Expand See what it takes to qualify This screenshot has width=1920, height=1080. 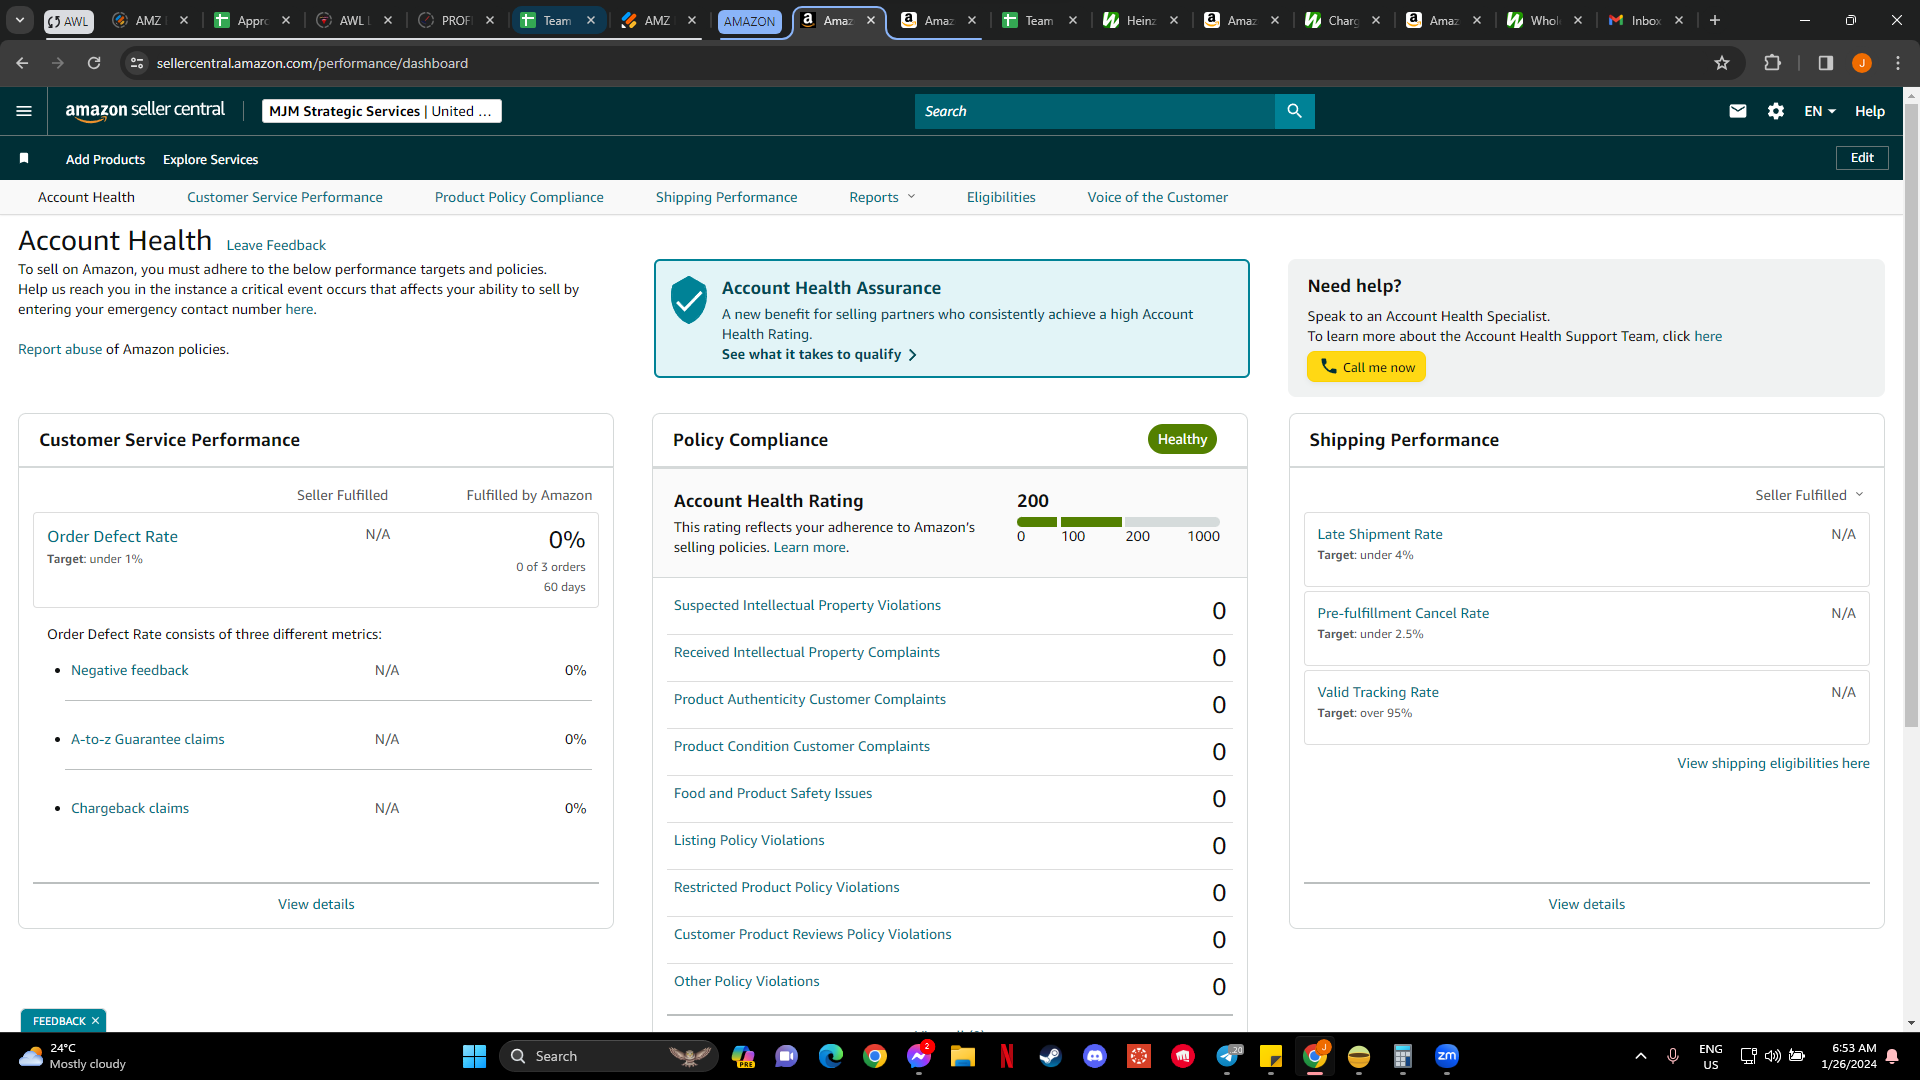819,354
